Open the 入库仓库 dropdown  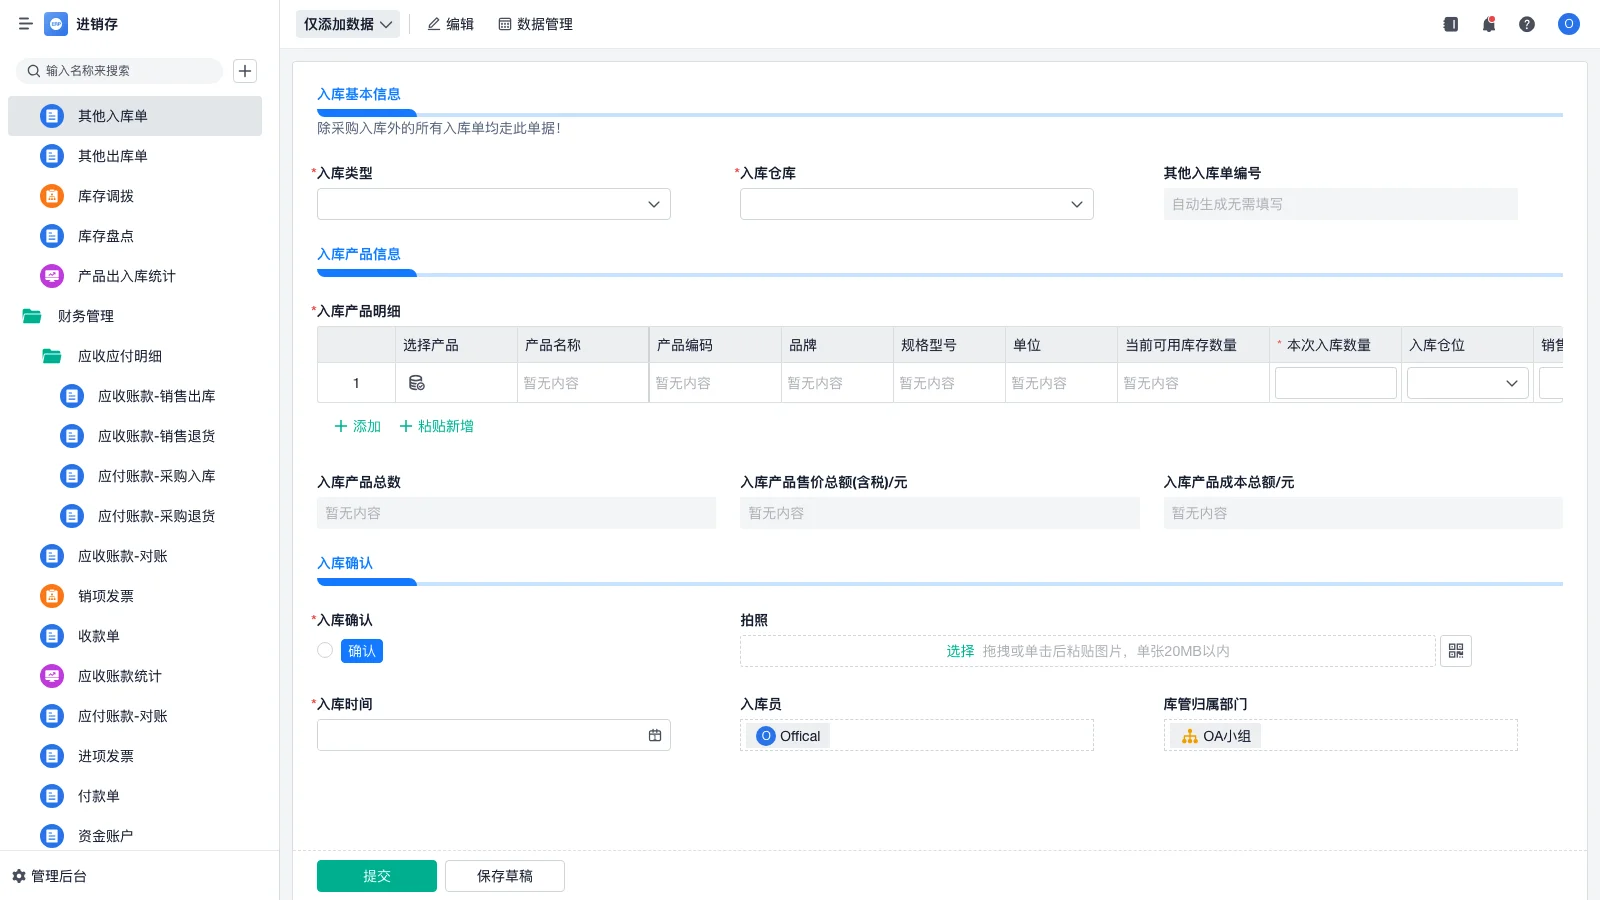pos(917,204)
